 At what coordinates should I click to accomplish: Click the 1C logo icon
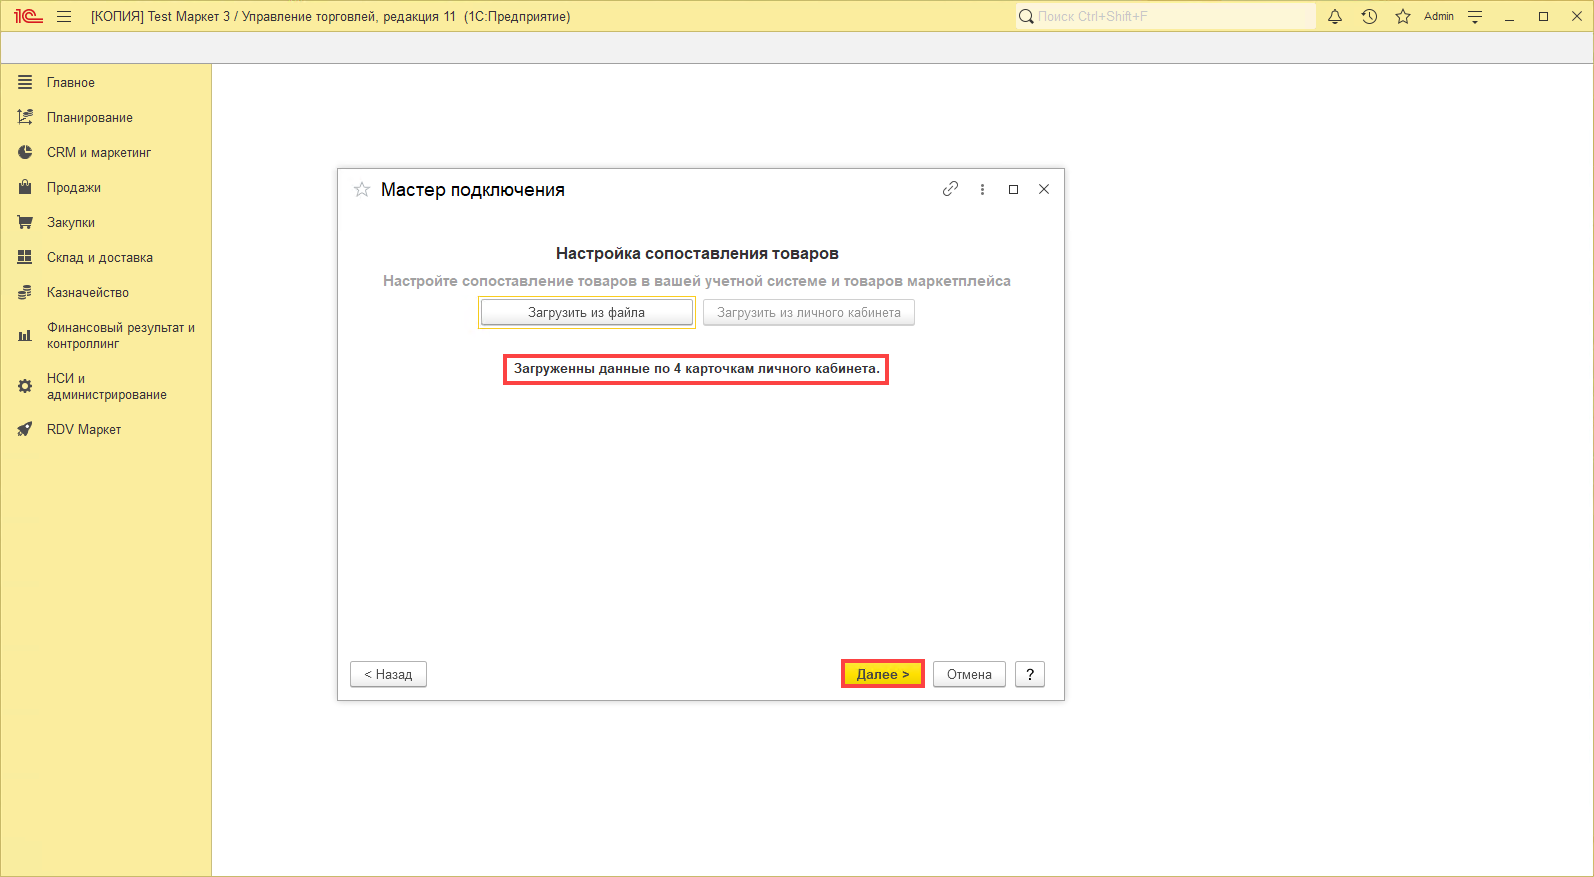pyautogui.click(x=28, y=16)
